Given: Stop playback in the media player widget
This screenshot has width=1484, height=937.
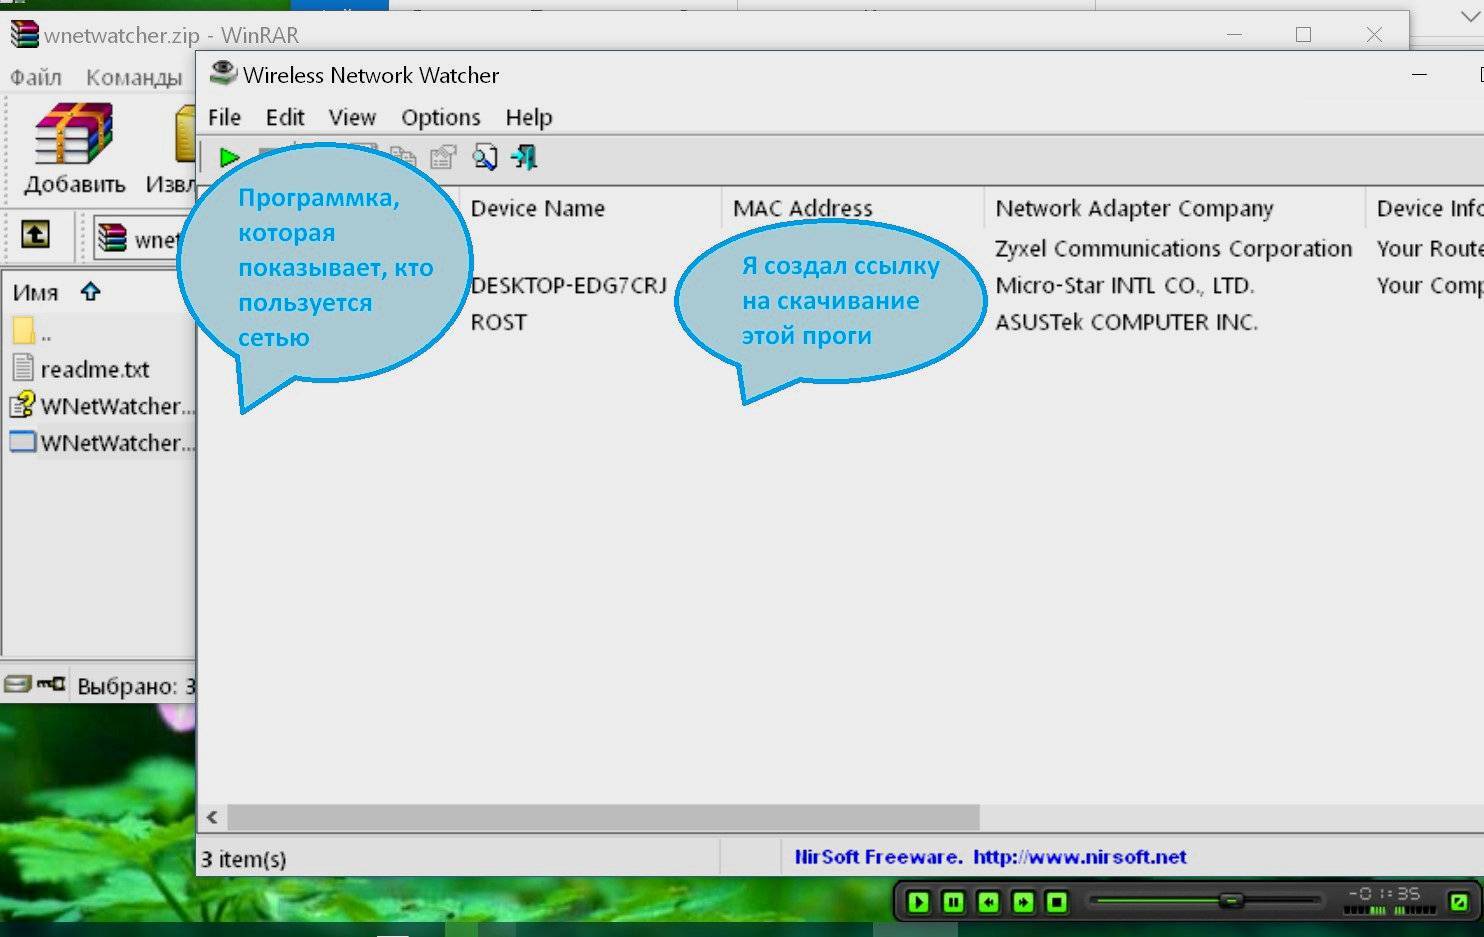Looking at the screenshot, I should [x=1057, y=902].
